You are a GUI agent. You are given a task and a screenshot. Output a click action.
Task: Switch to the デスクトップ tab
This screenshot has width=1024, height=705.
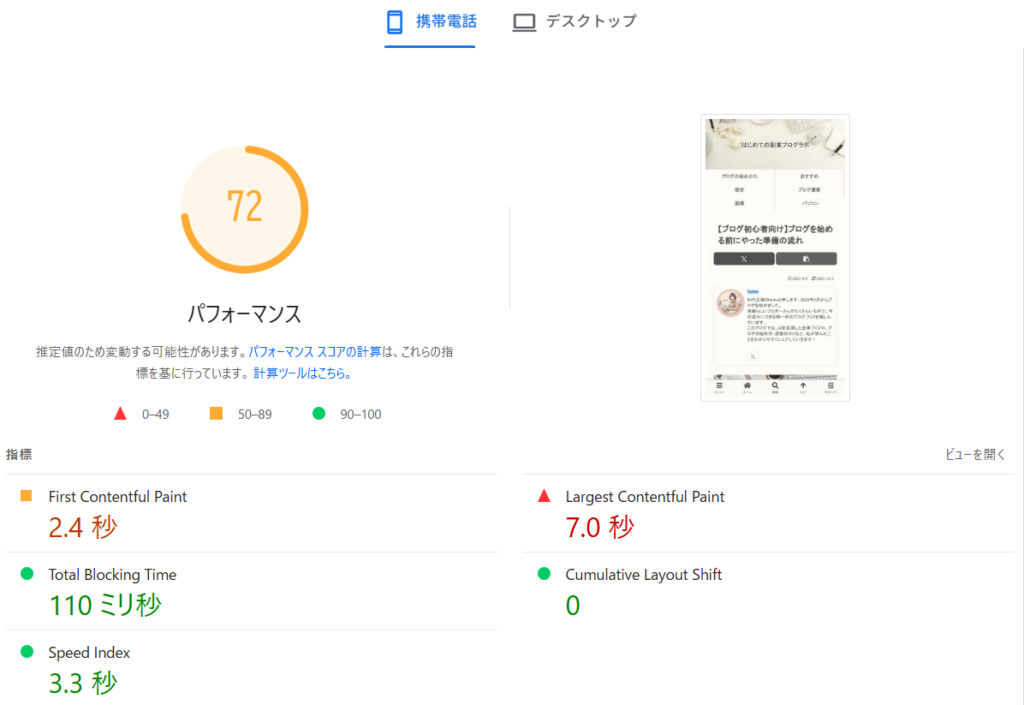pos(590,21)
